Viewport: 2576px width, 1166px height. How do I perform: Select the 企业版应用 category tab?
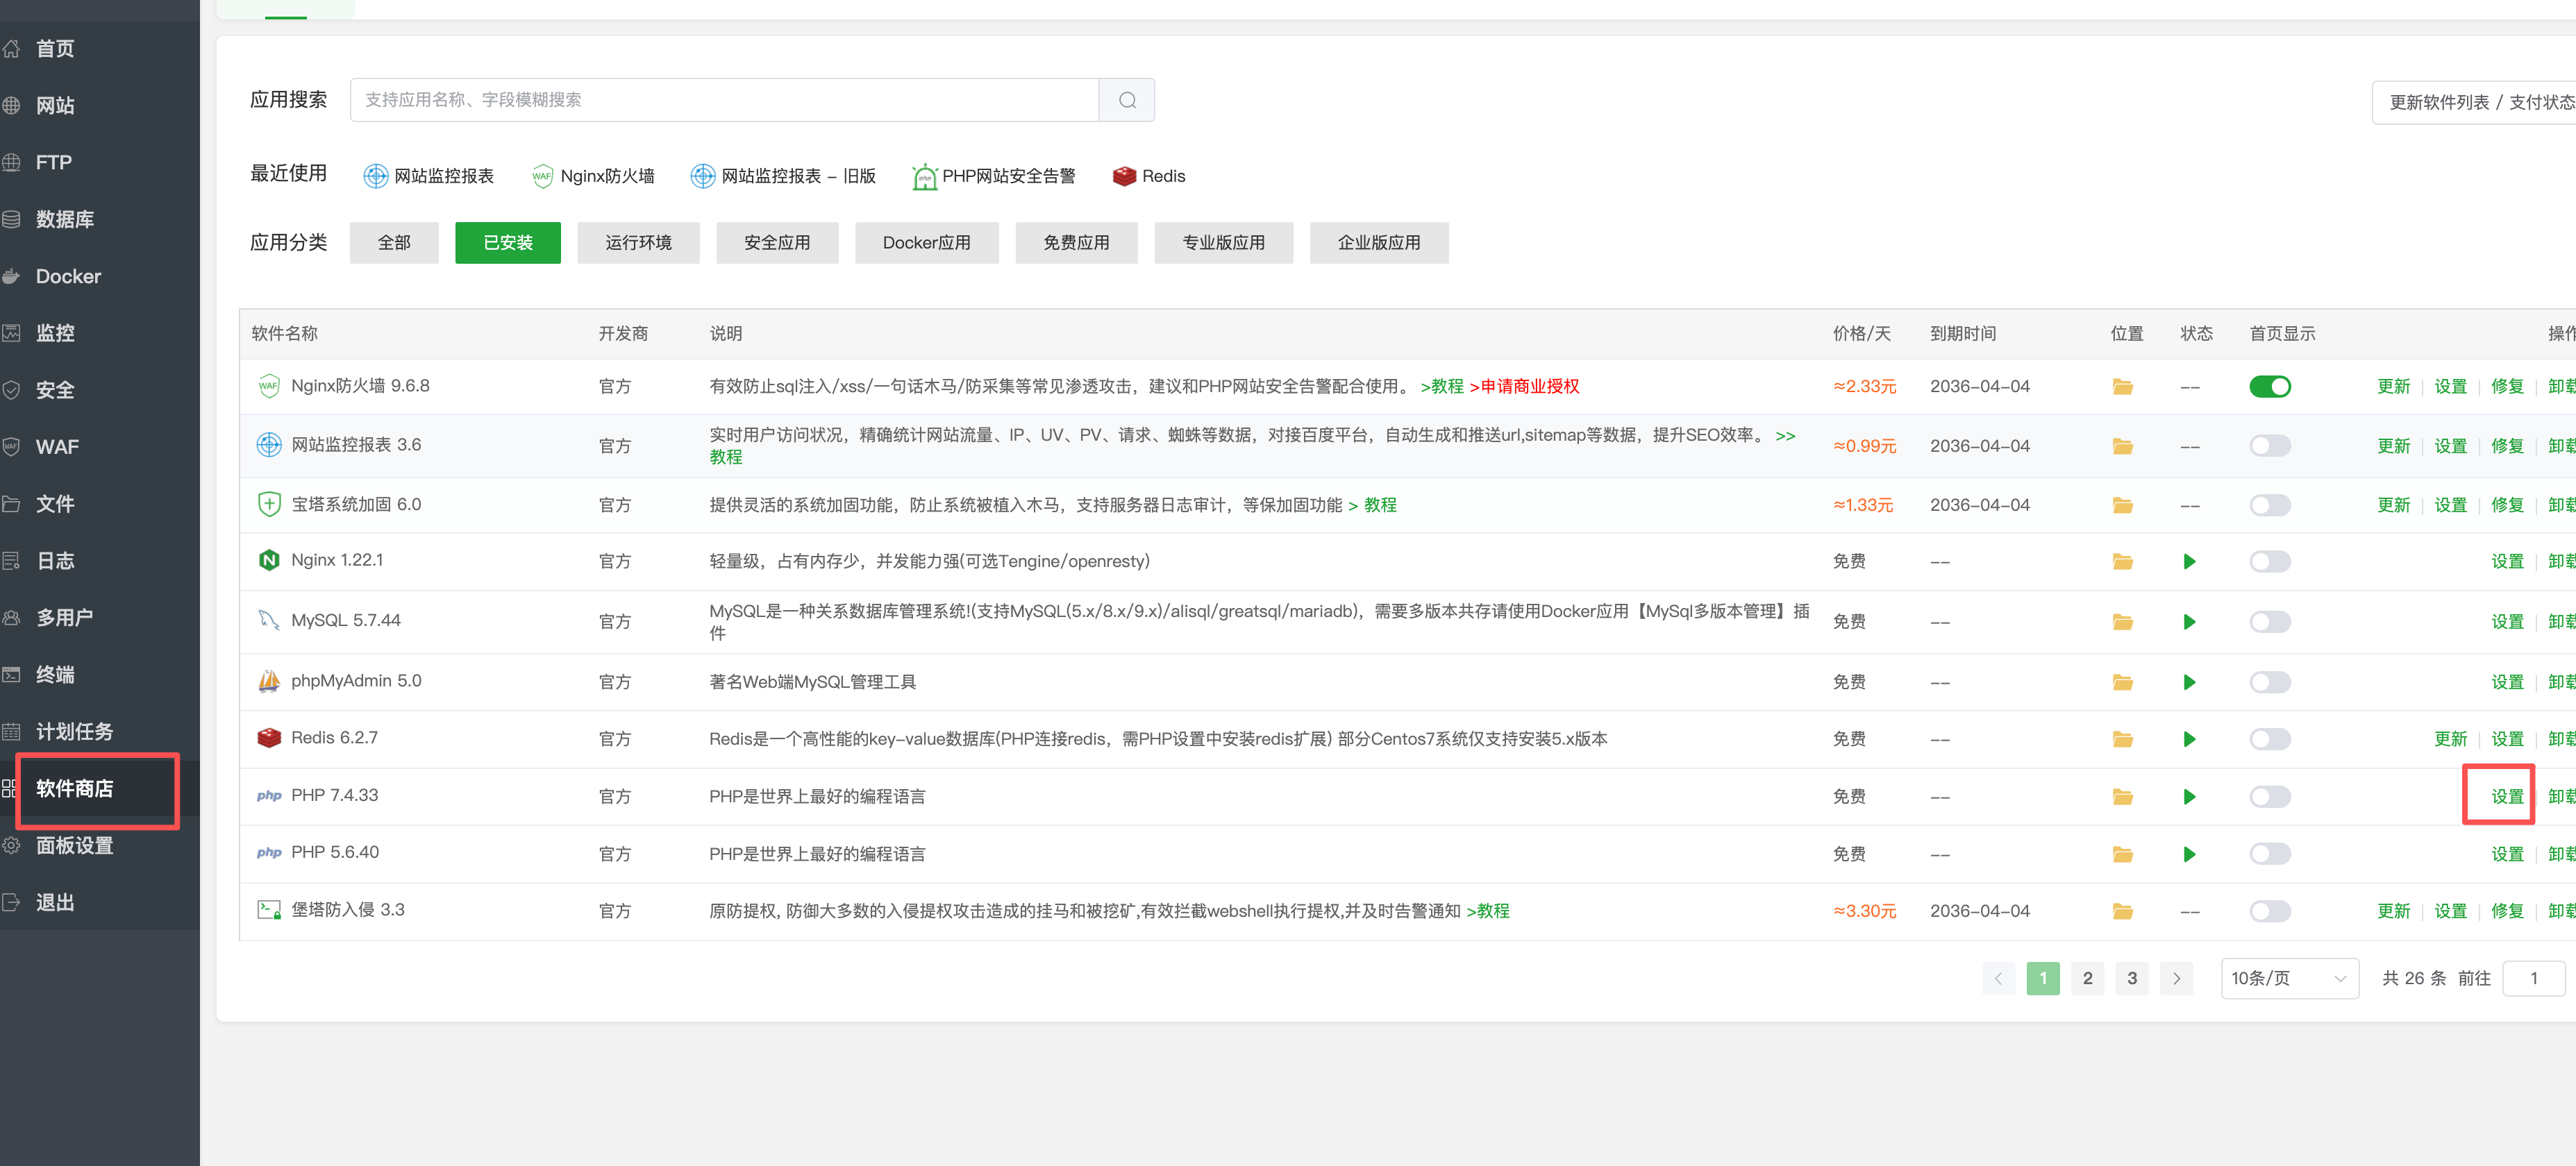(1378, 243)
